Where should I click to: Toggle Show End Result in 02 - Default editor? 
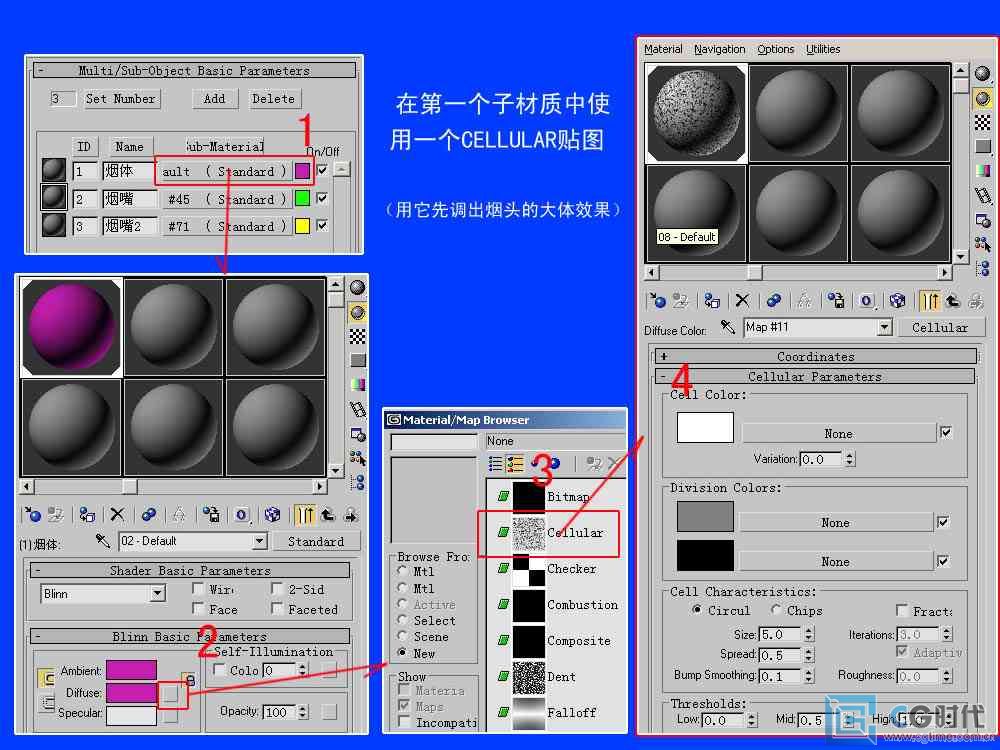pos(304,515)
